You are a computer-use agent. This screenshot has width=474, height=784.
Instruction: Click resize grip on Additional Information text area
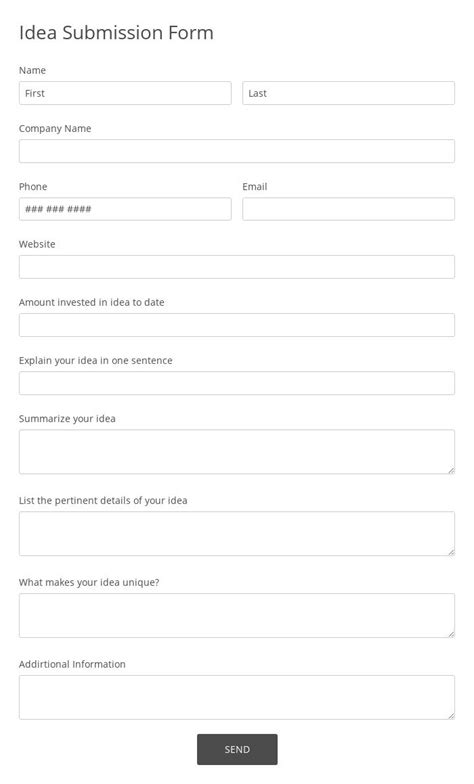(x=451, y=716)
